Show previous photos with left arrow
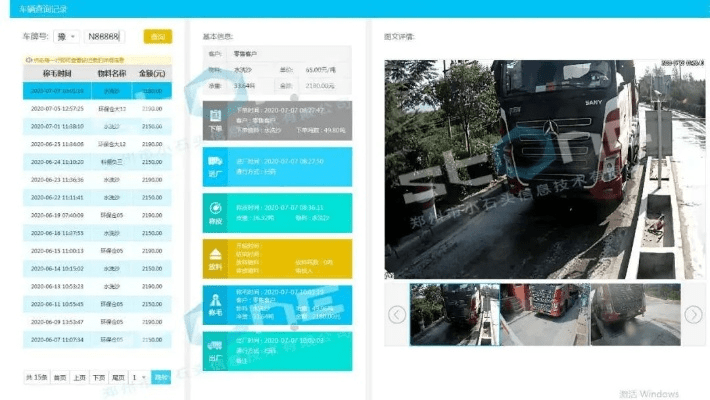 coord(397,314)
